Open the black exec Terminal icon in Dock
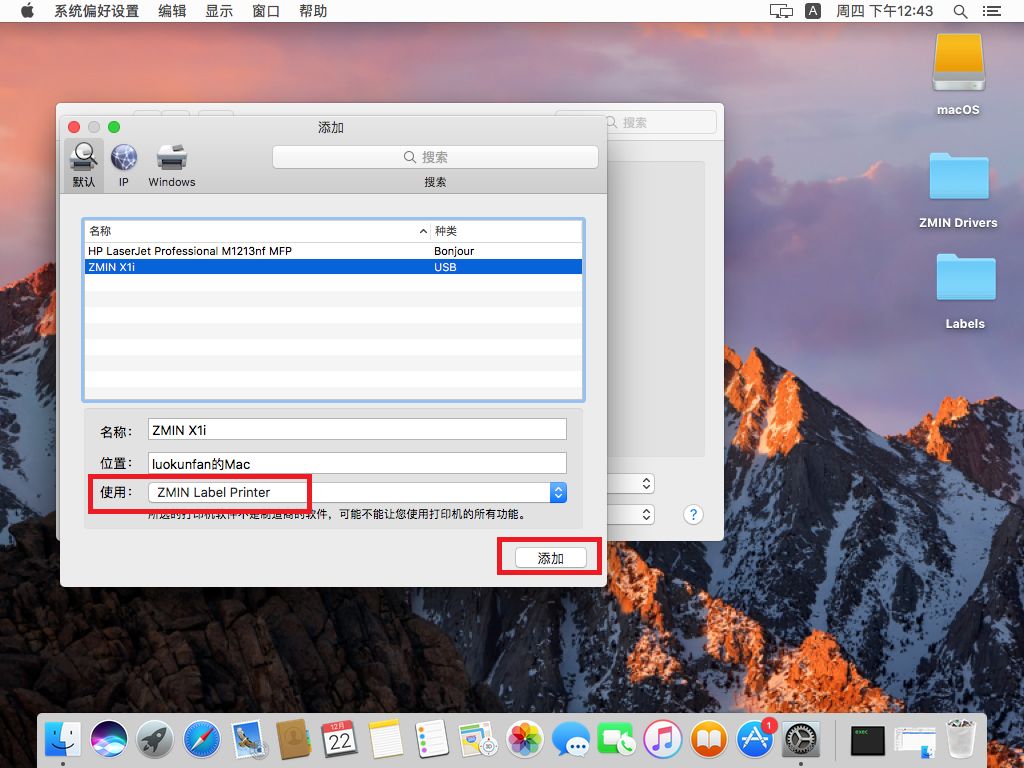The width and height of the screenshot is (1024, 768). pyautogui.click(x=868, y=741)
